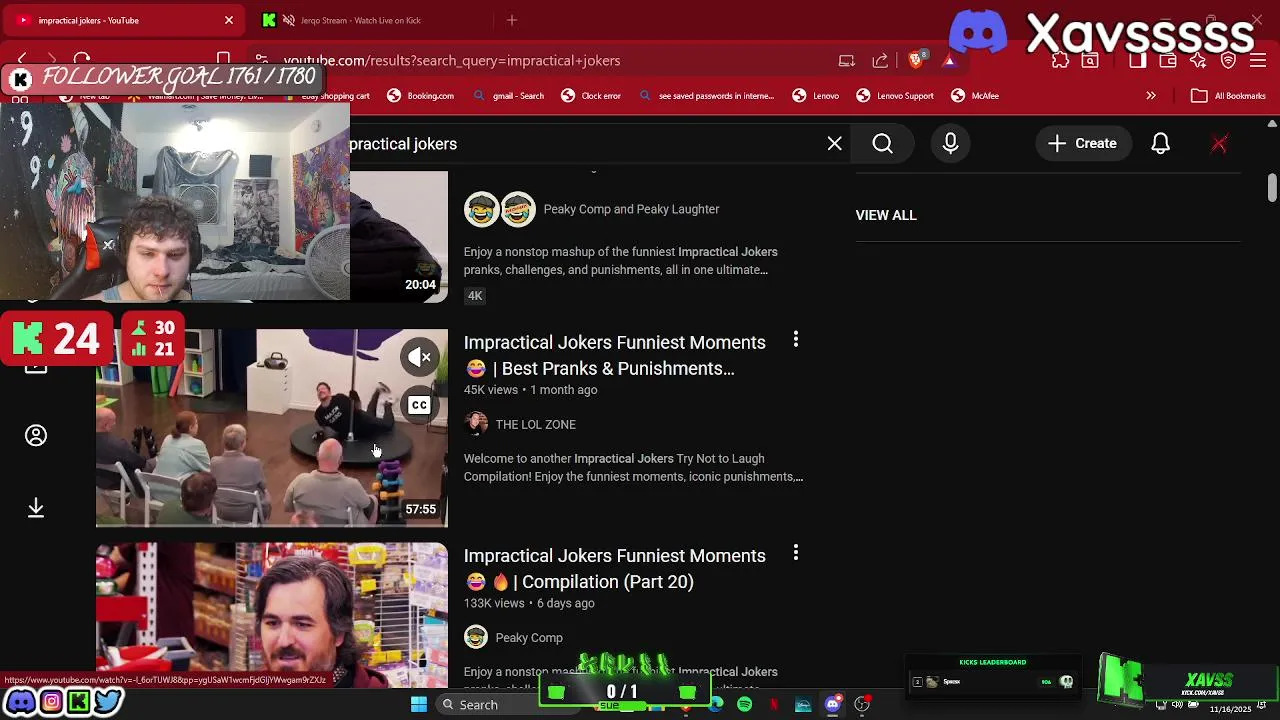The image size is (1280, 720).
Task: Open options menu for Compilation (Part 20) video
Action: [x=796, y=553]
